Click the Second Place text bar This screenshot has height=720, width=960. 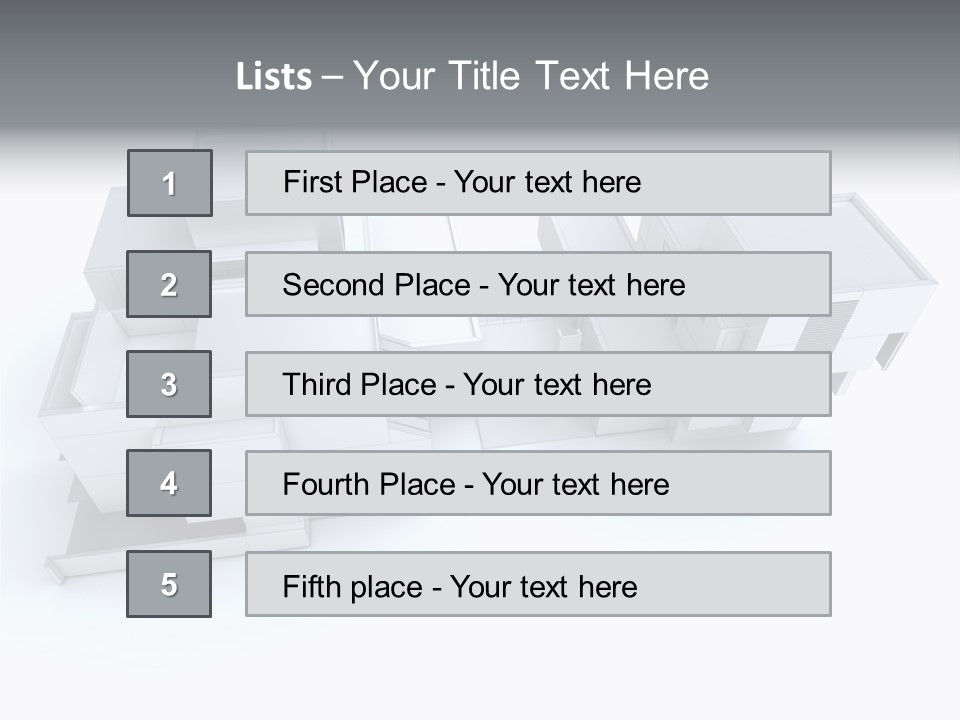tap(538, 284)
